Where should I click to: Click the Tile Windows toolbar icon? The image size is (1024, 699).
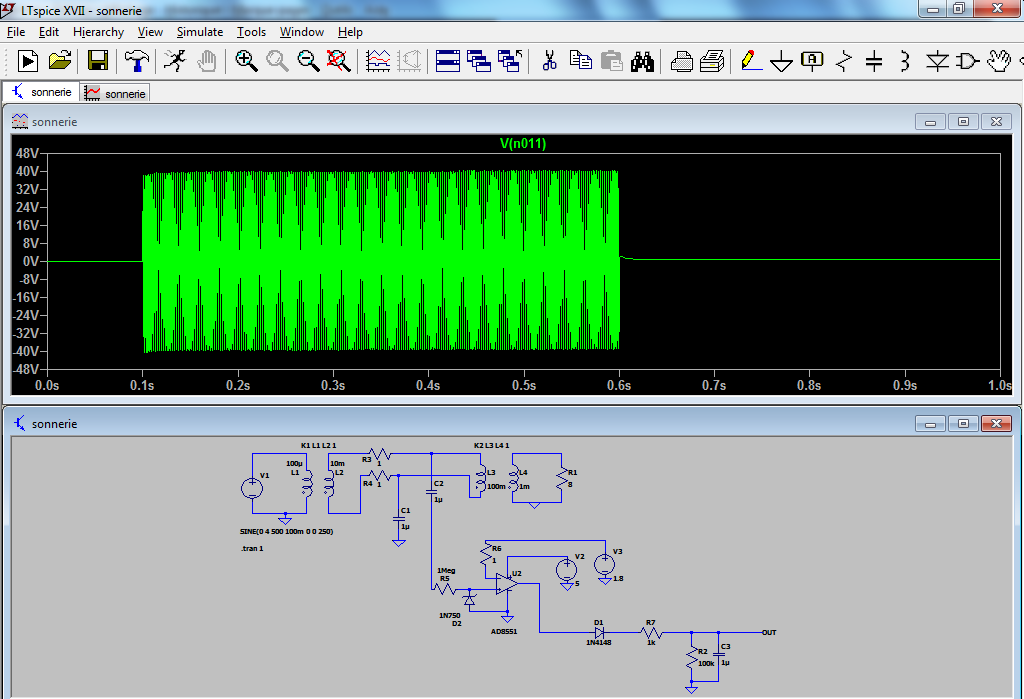(447, 61)
